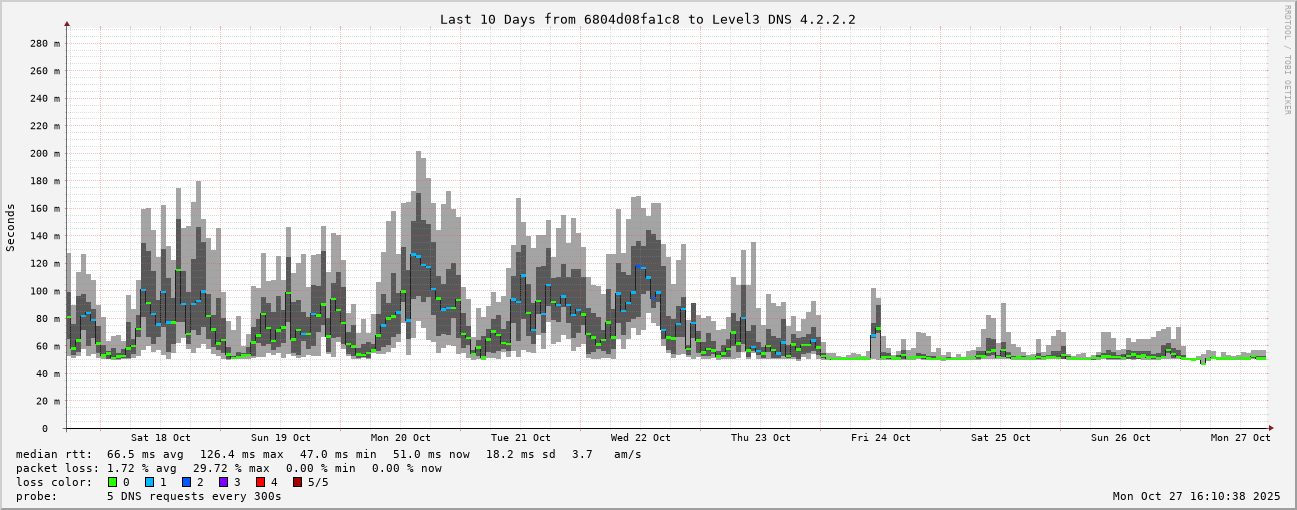Click the dark red 5/5 loss swatch

pyautogui.click(x=297, y=482)
